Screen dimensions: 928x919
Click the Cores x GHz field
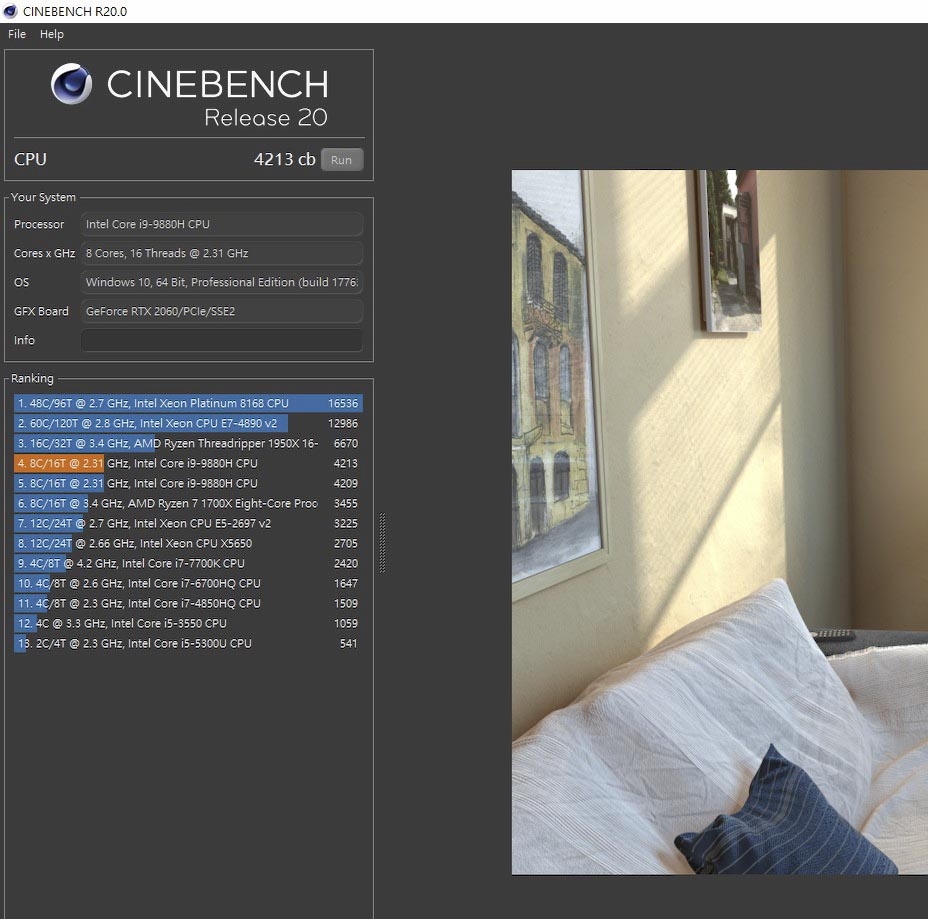pos(221,253)
